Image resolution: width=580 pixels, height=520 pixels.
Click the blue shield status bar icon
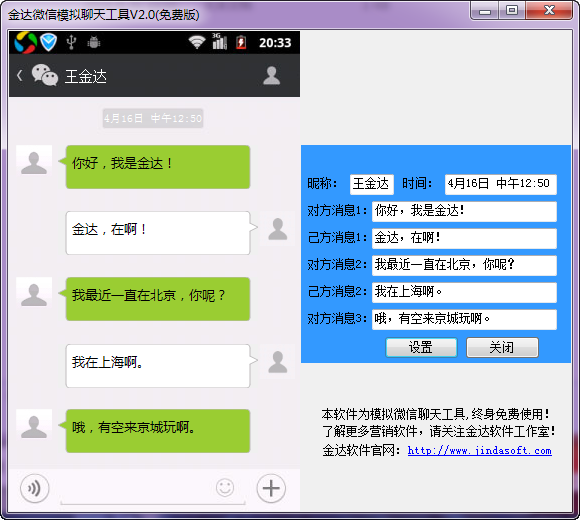coord(48,42)
